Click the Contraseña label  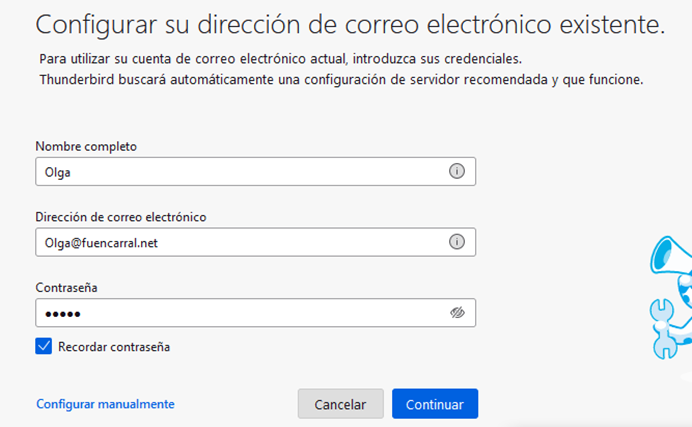tap(66, 288)
